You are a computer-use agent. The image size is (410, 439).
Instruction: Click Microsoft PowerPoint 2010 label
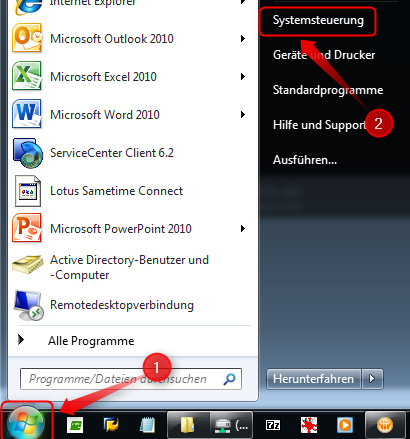(x=121, y=229)
